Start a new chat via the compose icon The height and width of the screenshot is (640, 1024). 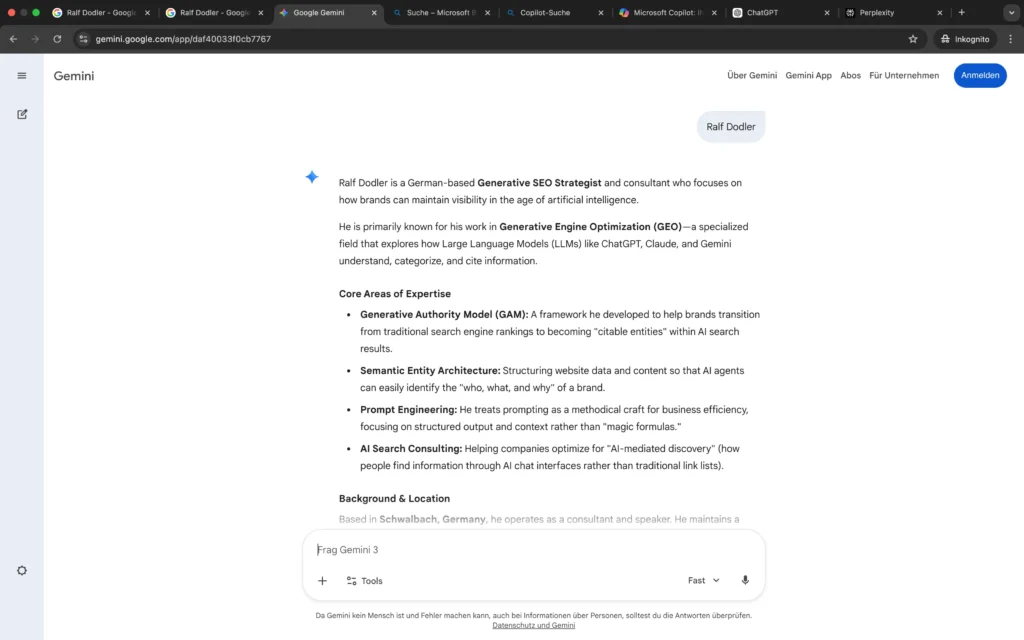coord(21,113)
